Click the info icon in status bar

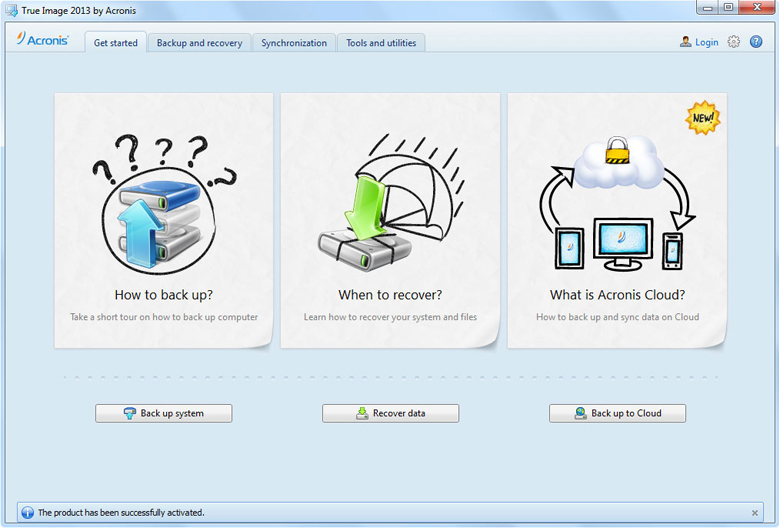coord(27,513)
